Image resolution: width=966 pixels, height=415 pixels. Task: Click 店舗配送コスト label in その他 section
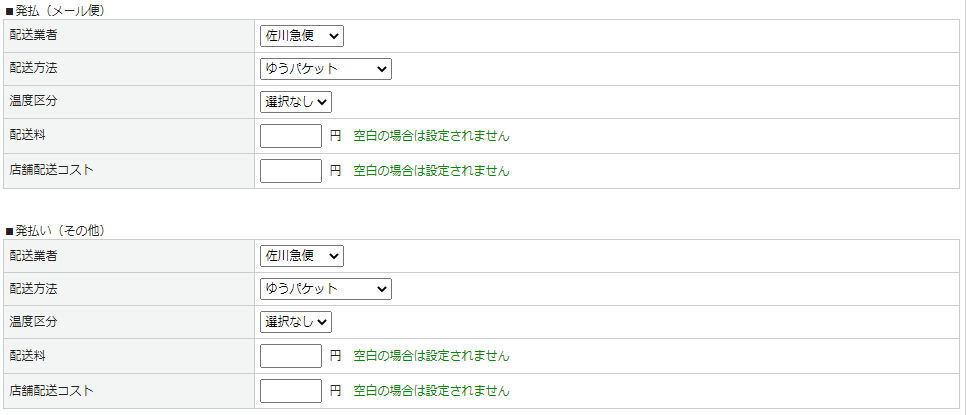pyautogui.click(x=51, y=390)
